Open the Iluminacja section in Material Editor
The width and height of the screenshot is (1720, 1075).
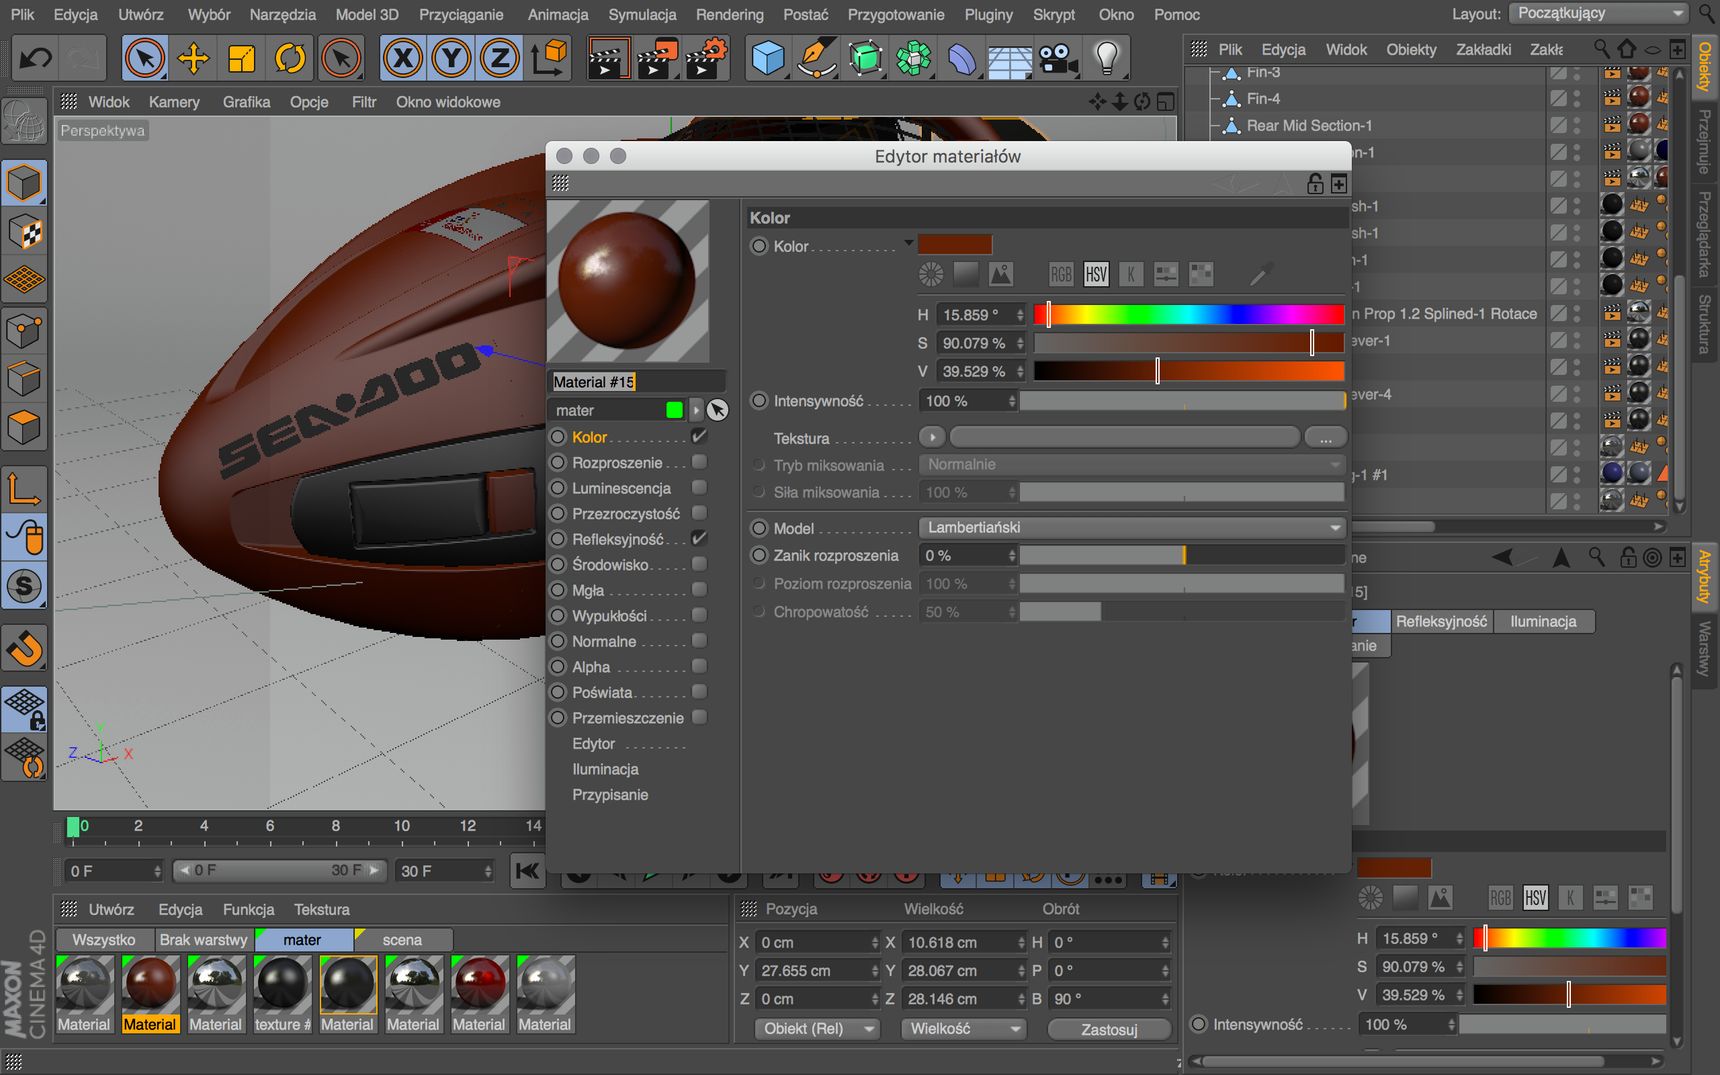coord(605,769)
